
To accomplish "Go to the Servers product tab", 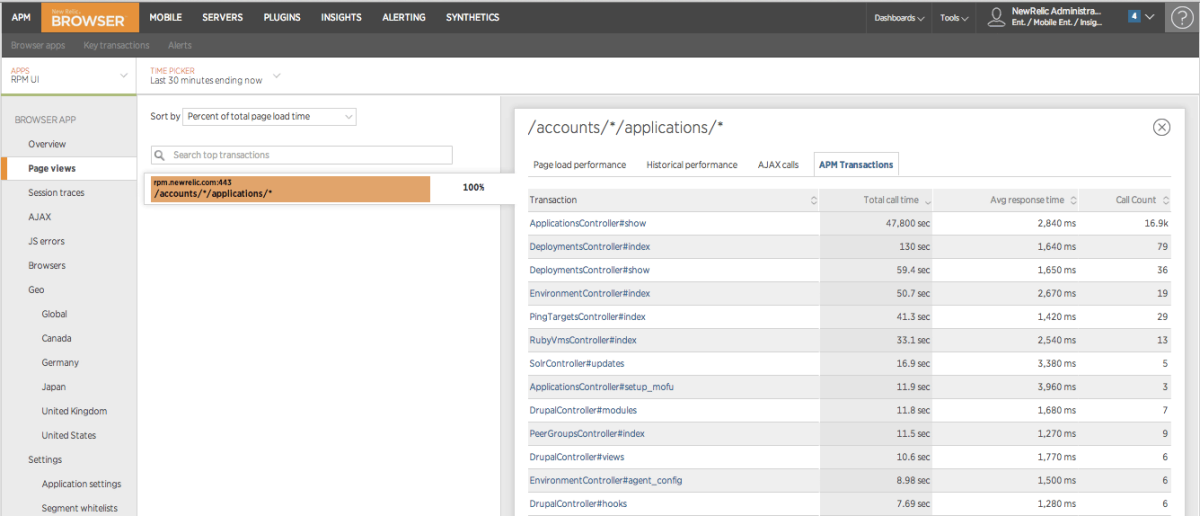I will click(x=222, y=17).
